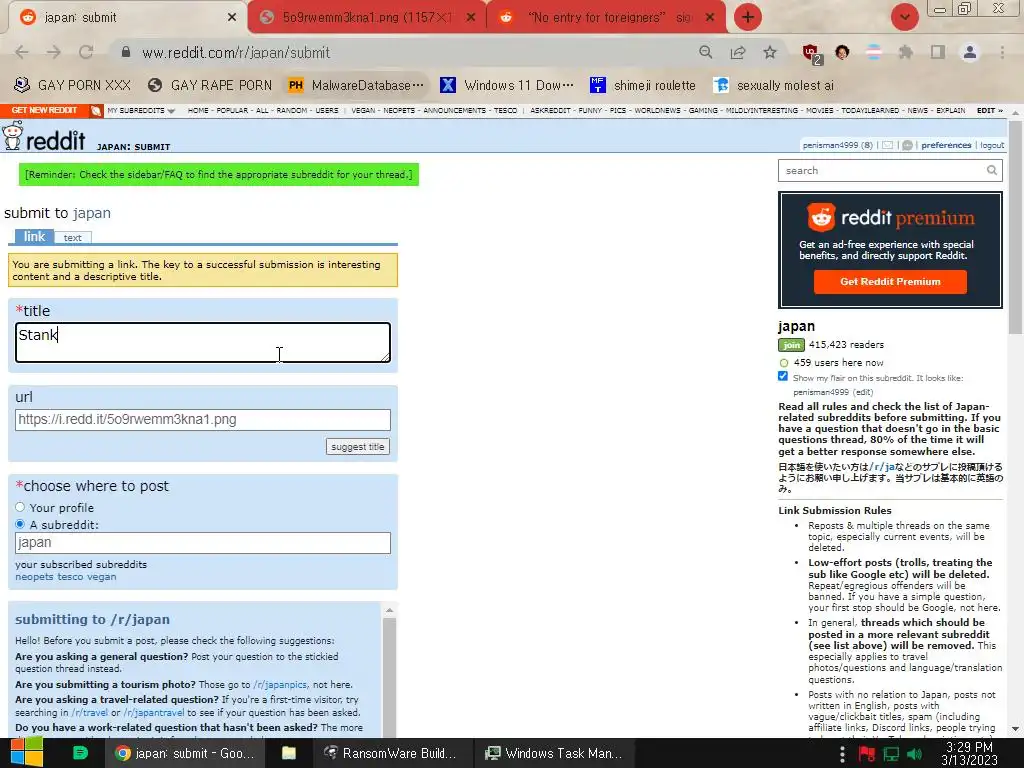The width and height of the screenshot is (1024, 768).
Task: Go back with the browser back arrow
Action: click(22, 52)
